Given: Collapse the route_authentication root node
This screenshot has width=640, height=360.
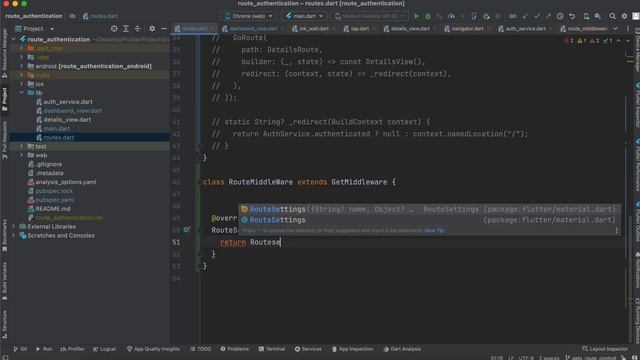Looking at the screenshot, I should [x=13, y=39].
